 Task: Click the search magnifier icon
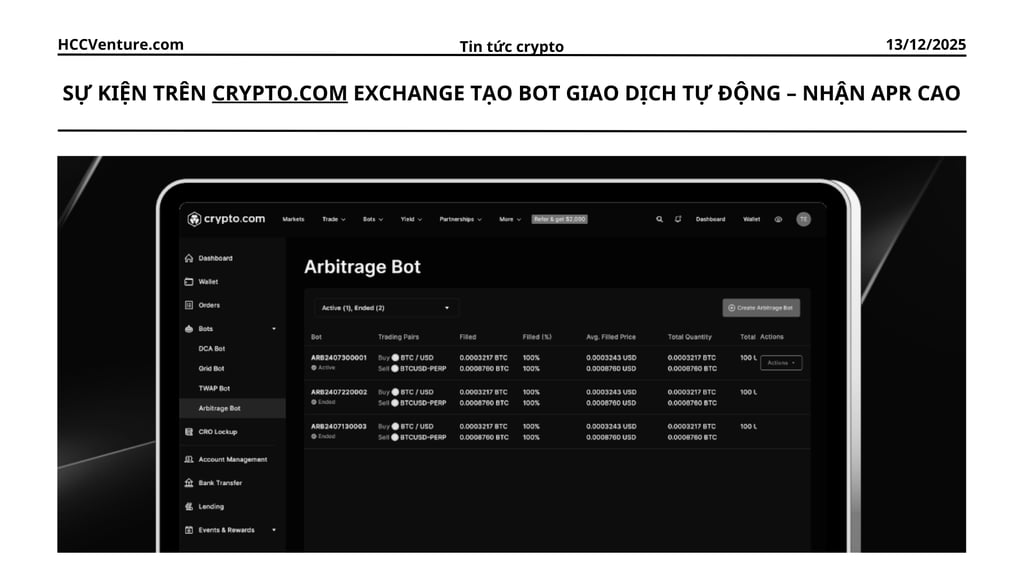pos(659,220)
